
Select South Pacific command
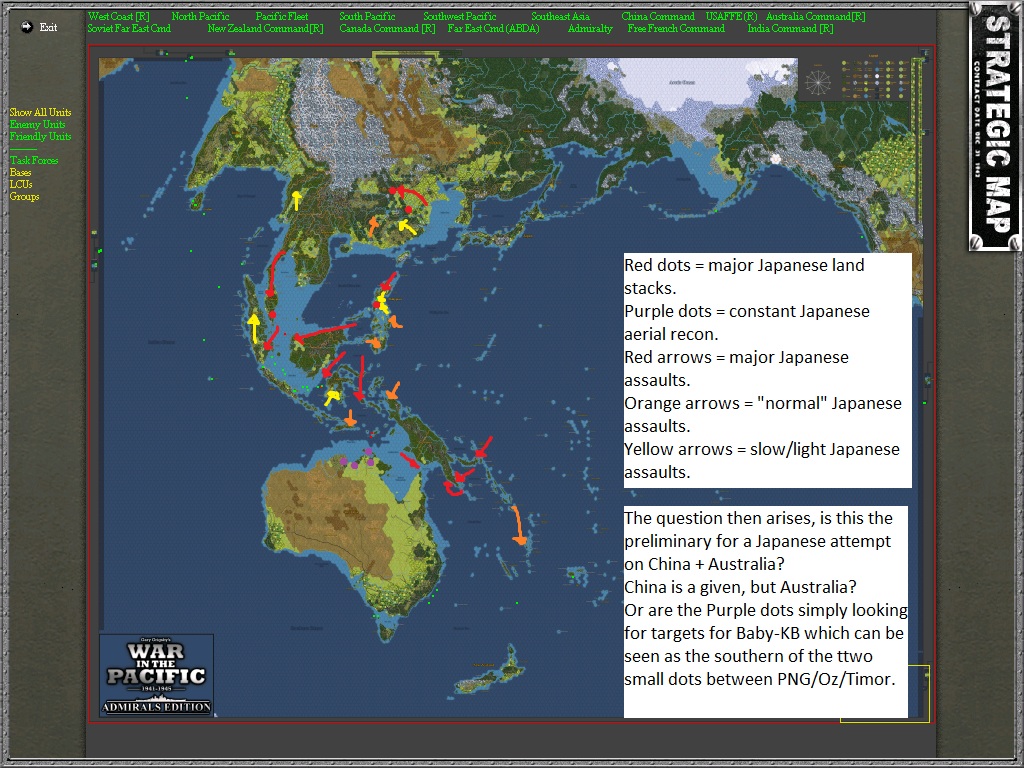pyautogui.click(x=367, y=16)
